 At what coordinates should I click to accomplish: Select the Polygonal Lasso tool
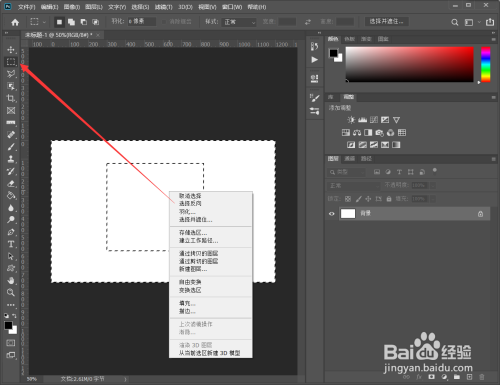coord(11,74)
